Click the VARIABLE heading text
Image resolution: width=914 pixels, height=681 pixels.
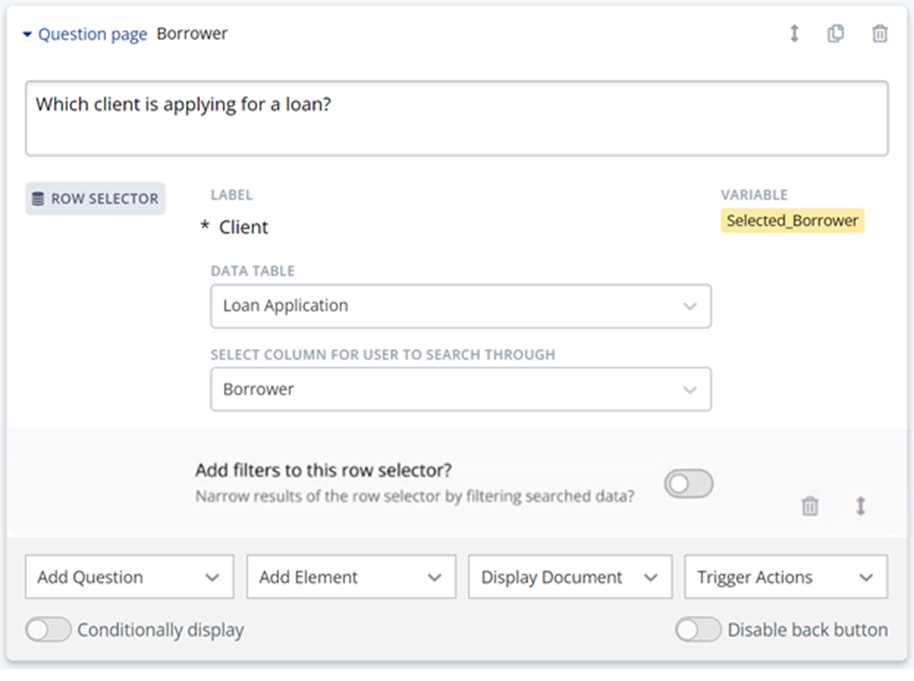pyautogui.click(x=754, y=195)
